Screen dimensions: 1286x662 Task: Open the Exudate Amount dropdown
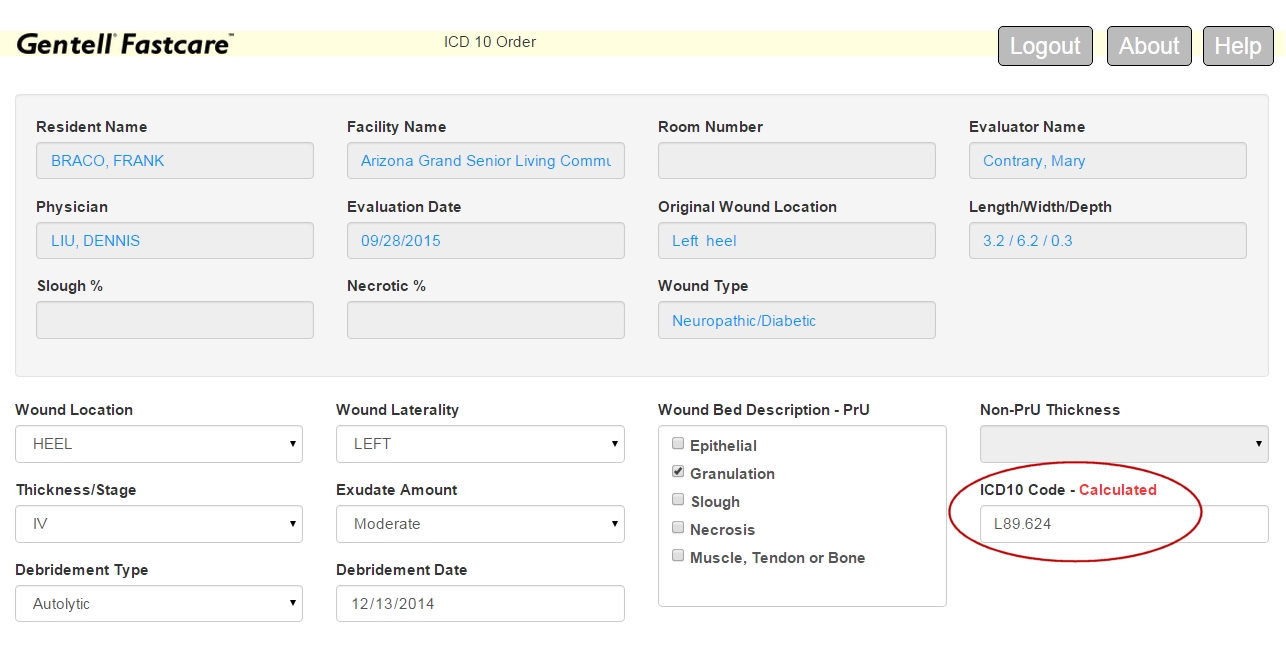point(479,523)
